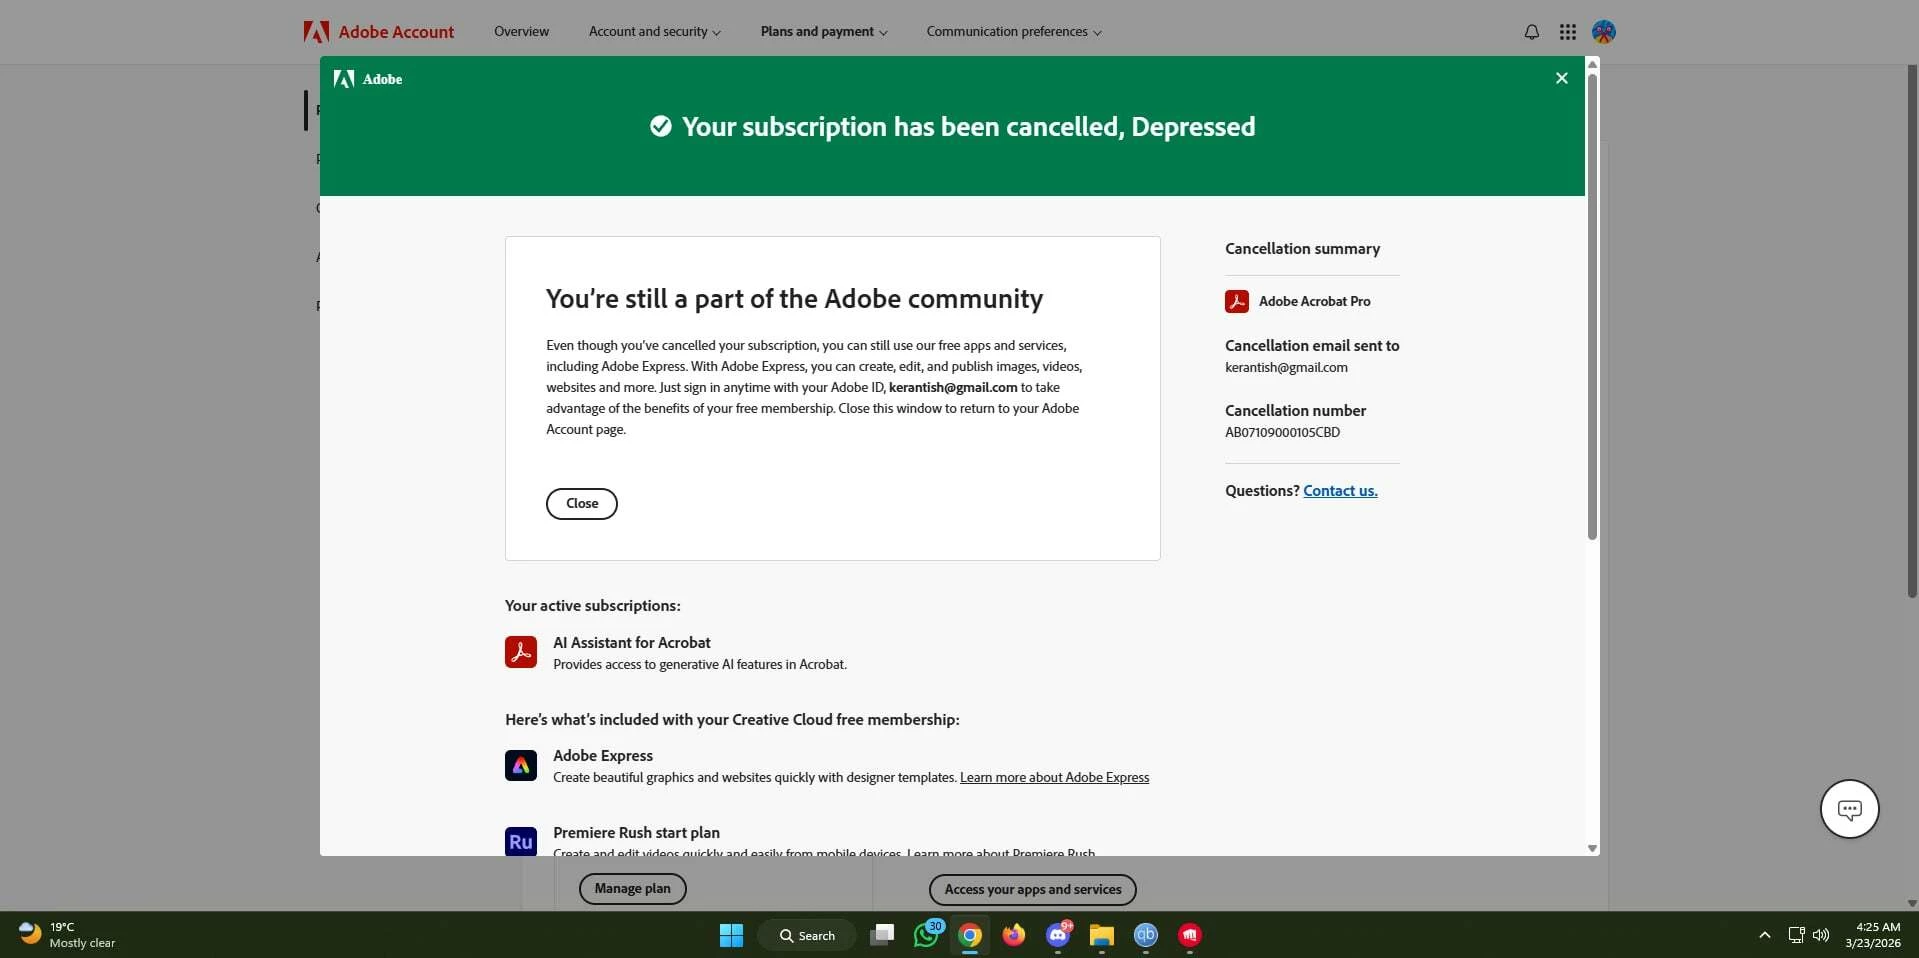Go to the Overview tab
Image resolution: width=1919 pixels, height=958 pixels.
(521, 32)
